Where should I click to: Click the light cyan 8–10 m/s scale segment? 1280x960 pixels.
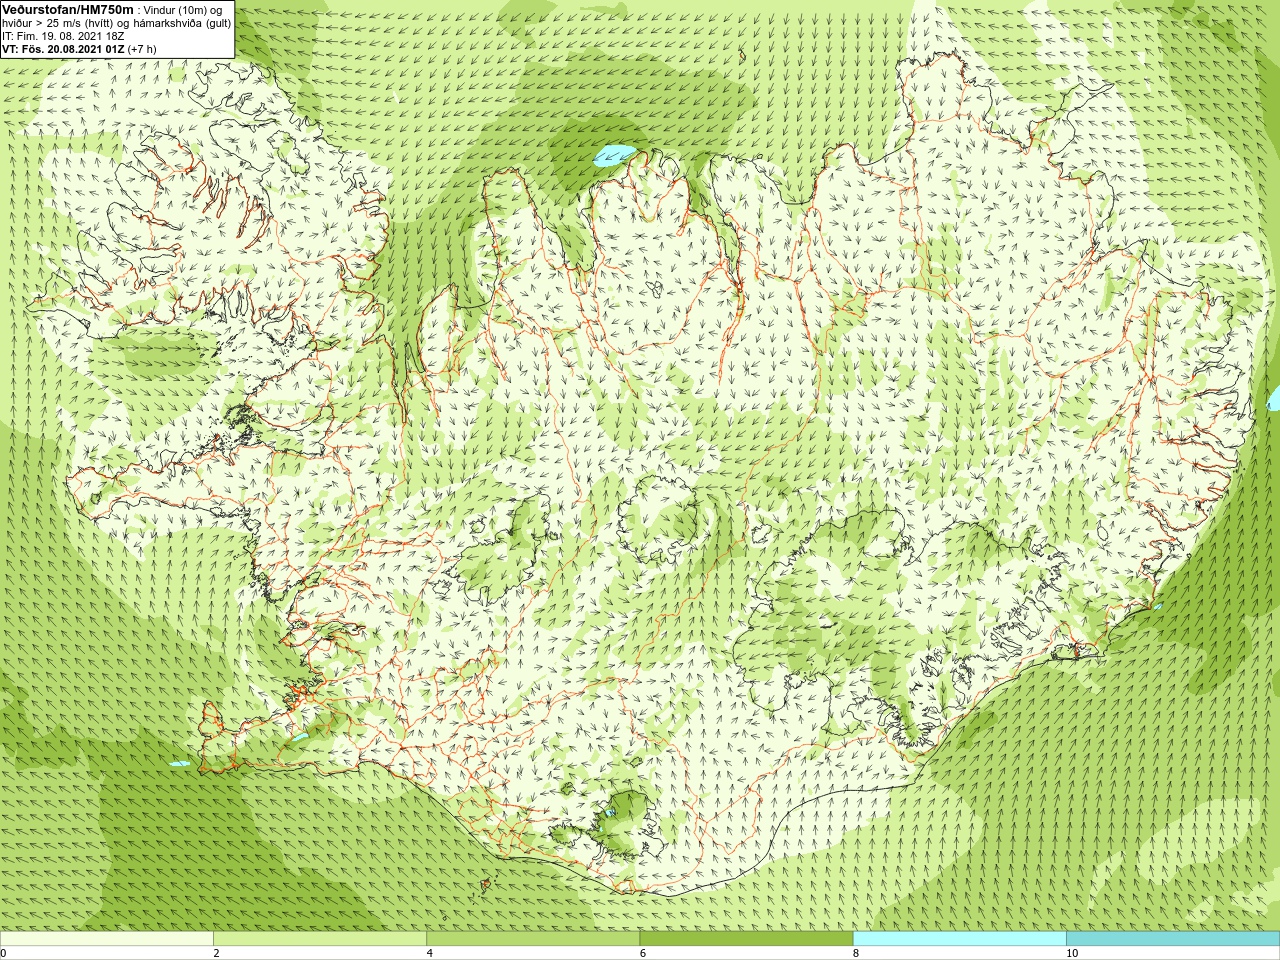(959, 939)
